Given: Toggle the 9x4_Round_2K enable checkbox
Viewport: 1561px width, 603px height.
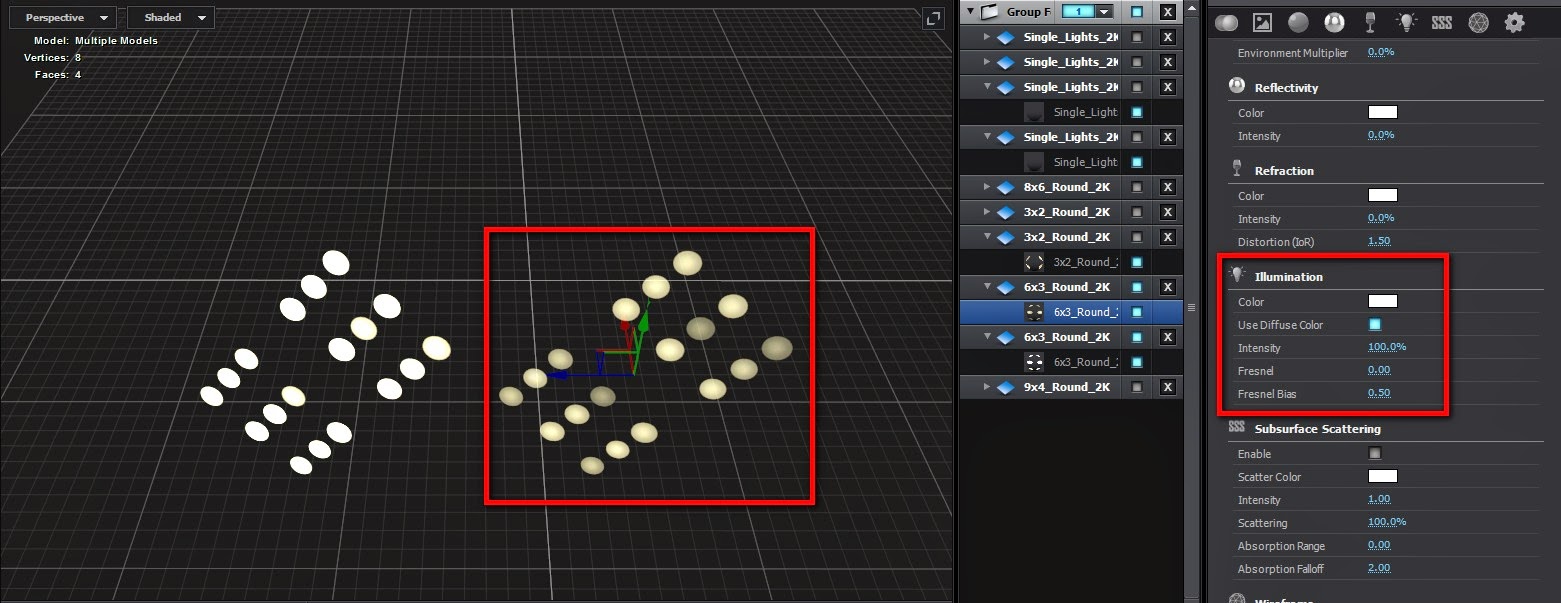Looking at the screenshot, I should pos(1137,387).
